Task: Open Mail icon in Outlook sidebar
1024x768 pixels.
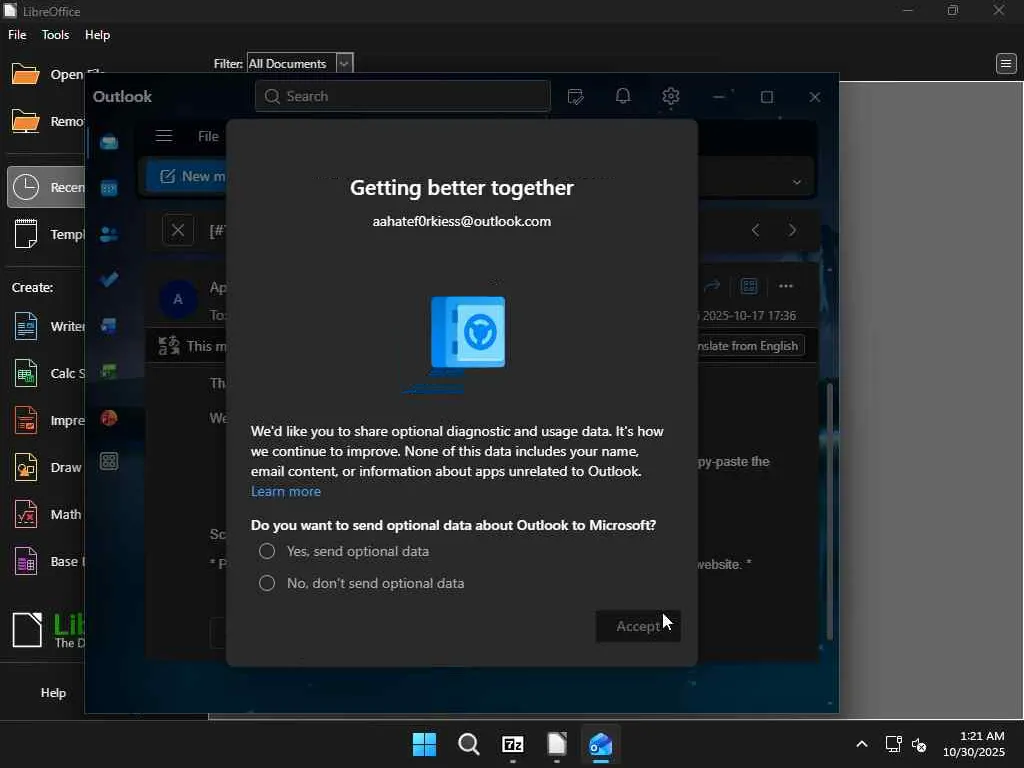Action: tap(109, 142)
